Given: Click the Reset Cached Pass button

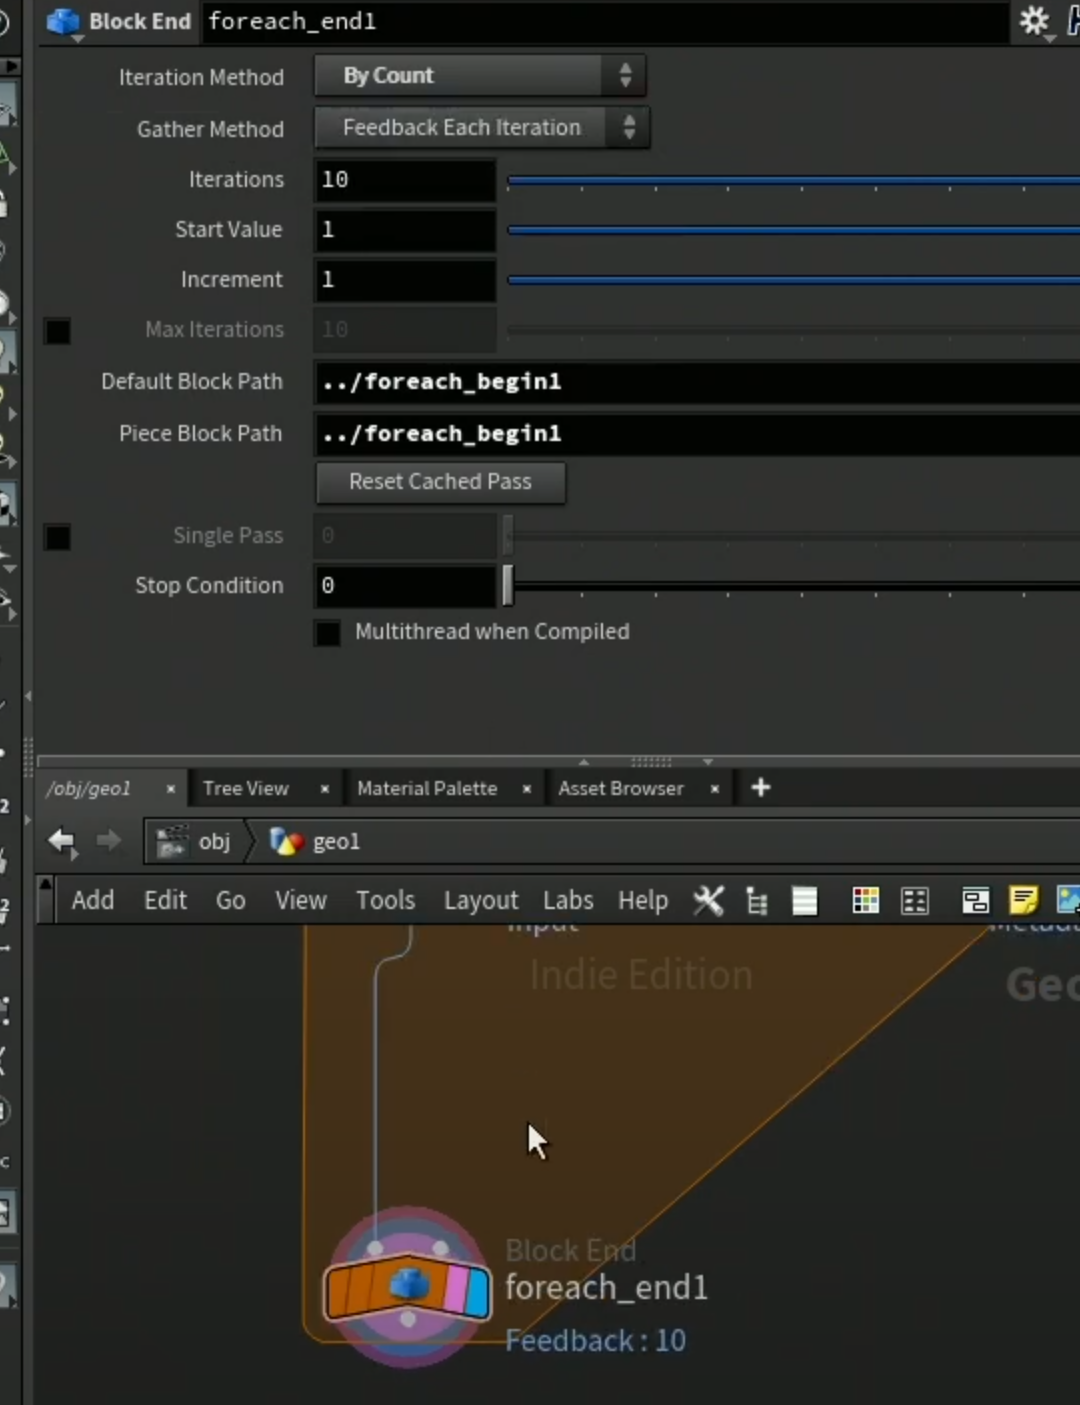Looking at the screenshot, I should point(441,482).
